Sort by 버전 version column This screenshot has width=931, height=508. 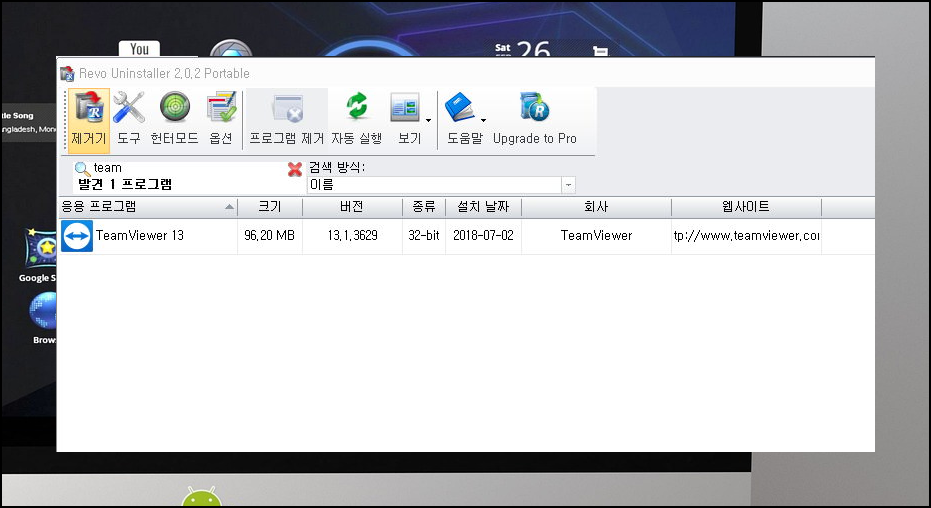pos(352,207)
